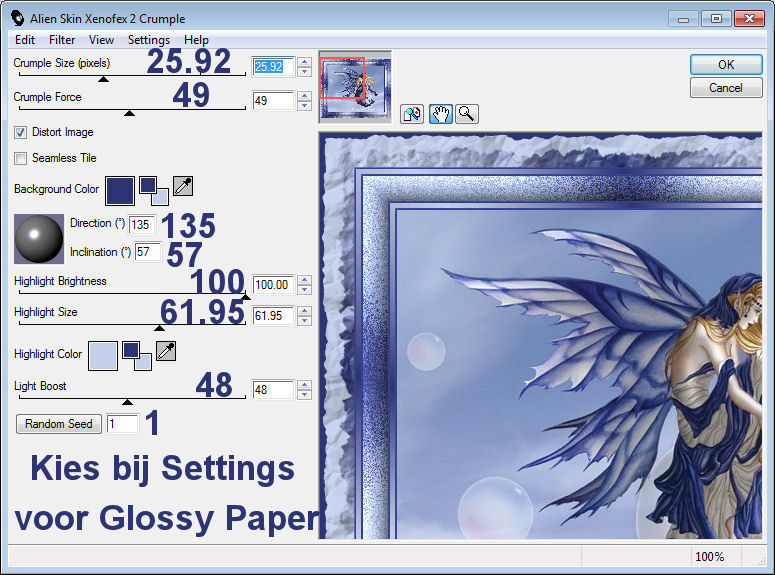Select the magnifier zoom tool
775x575 pixels.
coord(467,114)
